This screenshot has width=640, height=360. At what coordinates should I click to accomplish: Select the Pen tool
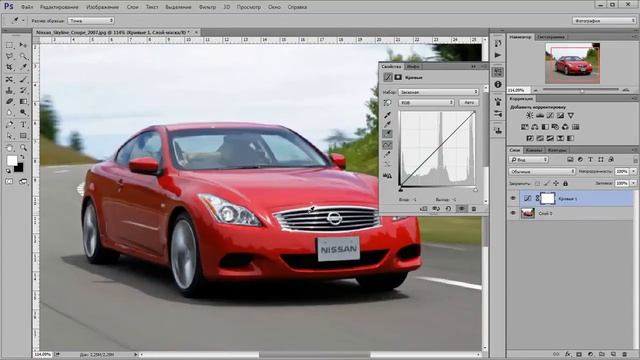tap(9, 124)
